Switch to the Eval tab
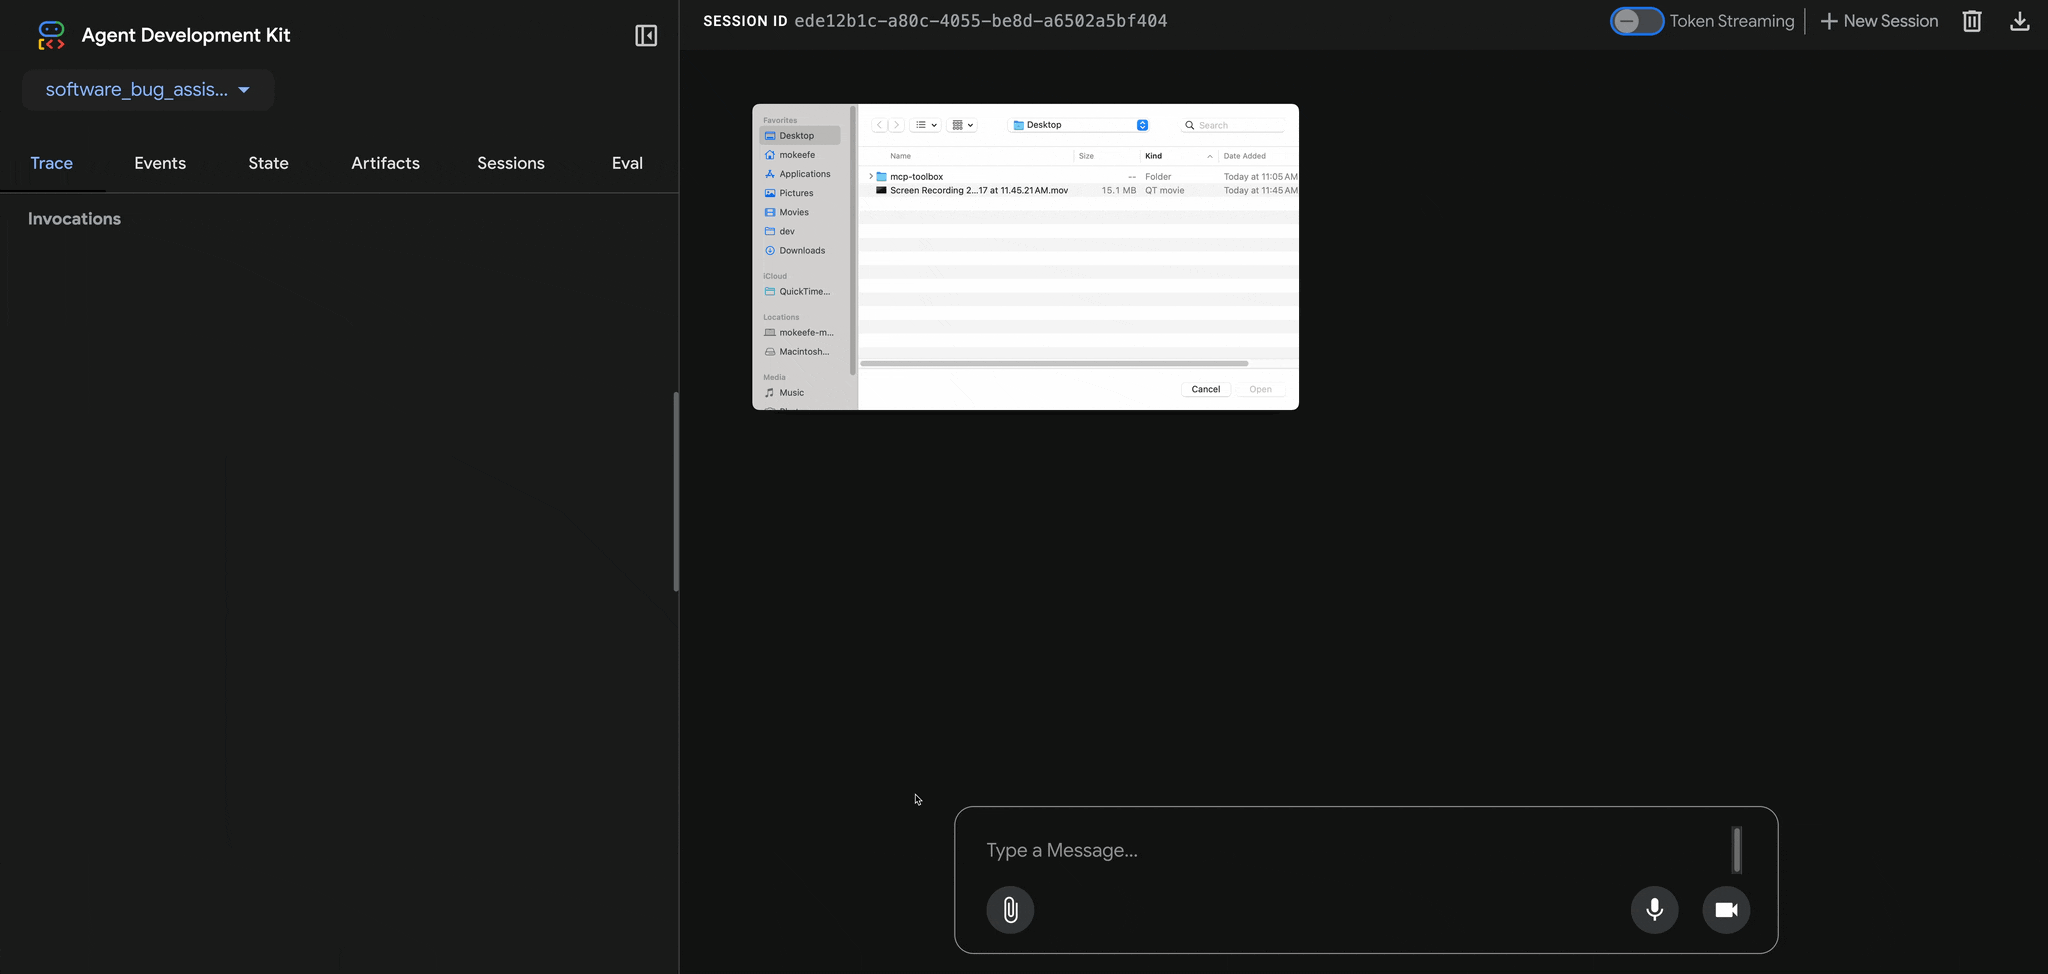The width and height of the screenshot is (2048, 974). [x=627, y=163]
